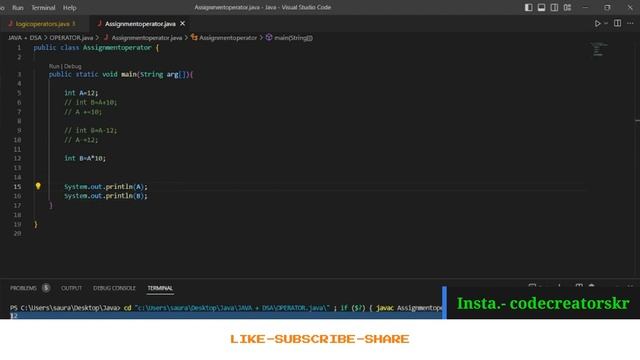Image resolution: width=640 pixels, height=360 pixels.
Task: Toggle secondary side bar layout icon
Action: click(554, 7)
